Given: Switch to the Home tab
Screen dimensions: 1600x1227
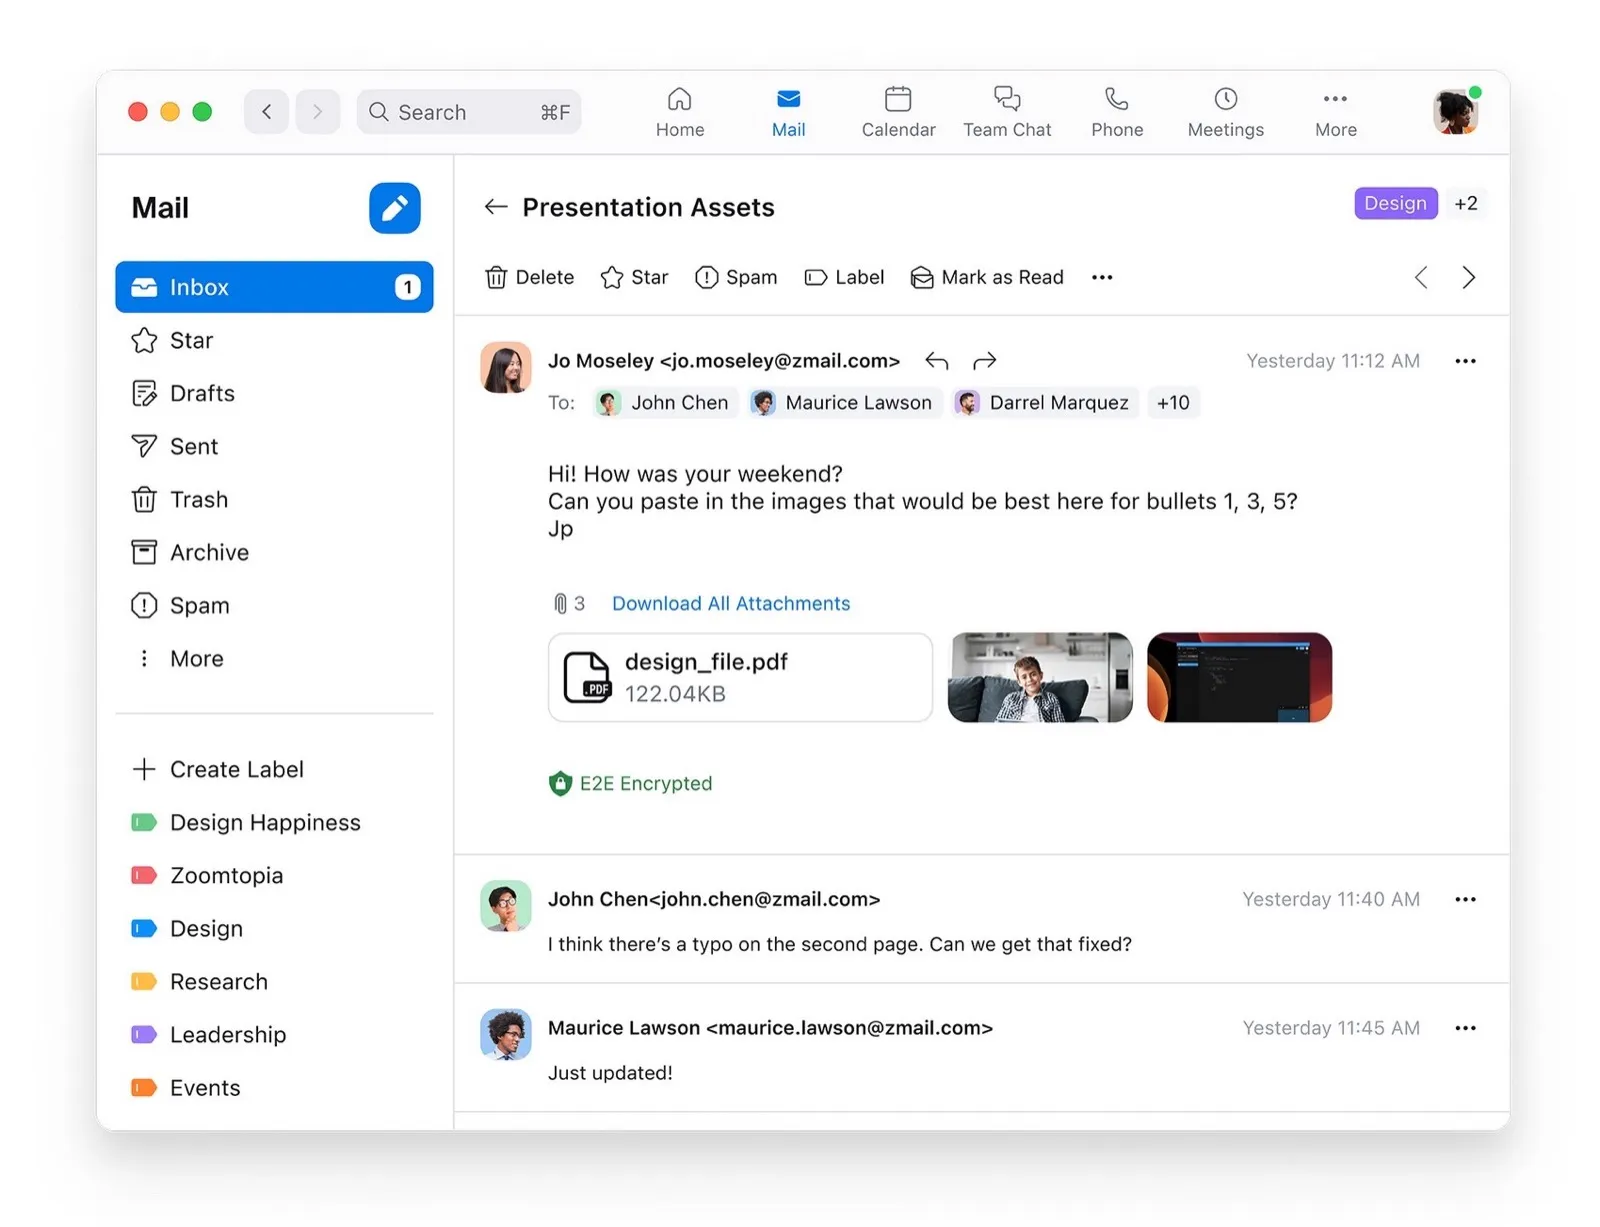Looking at the screenshot, I should tap(679, 111).
